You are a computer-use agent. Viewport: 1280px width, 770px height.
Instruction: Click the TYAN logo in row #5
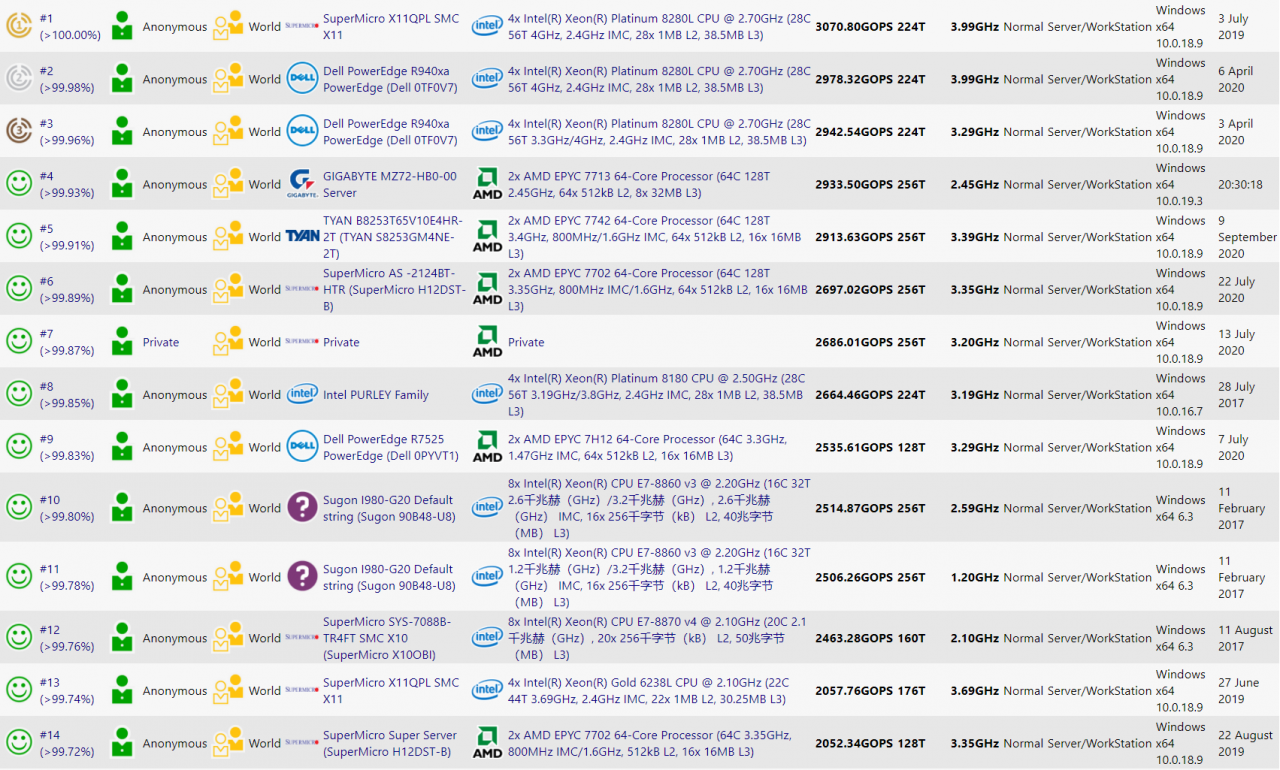302,237
